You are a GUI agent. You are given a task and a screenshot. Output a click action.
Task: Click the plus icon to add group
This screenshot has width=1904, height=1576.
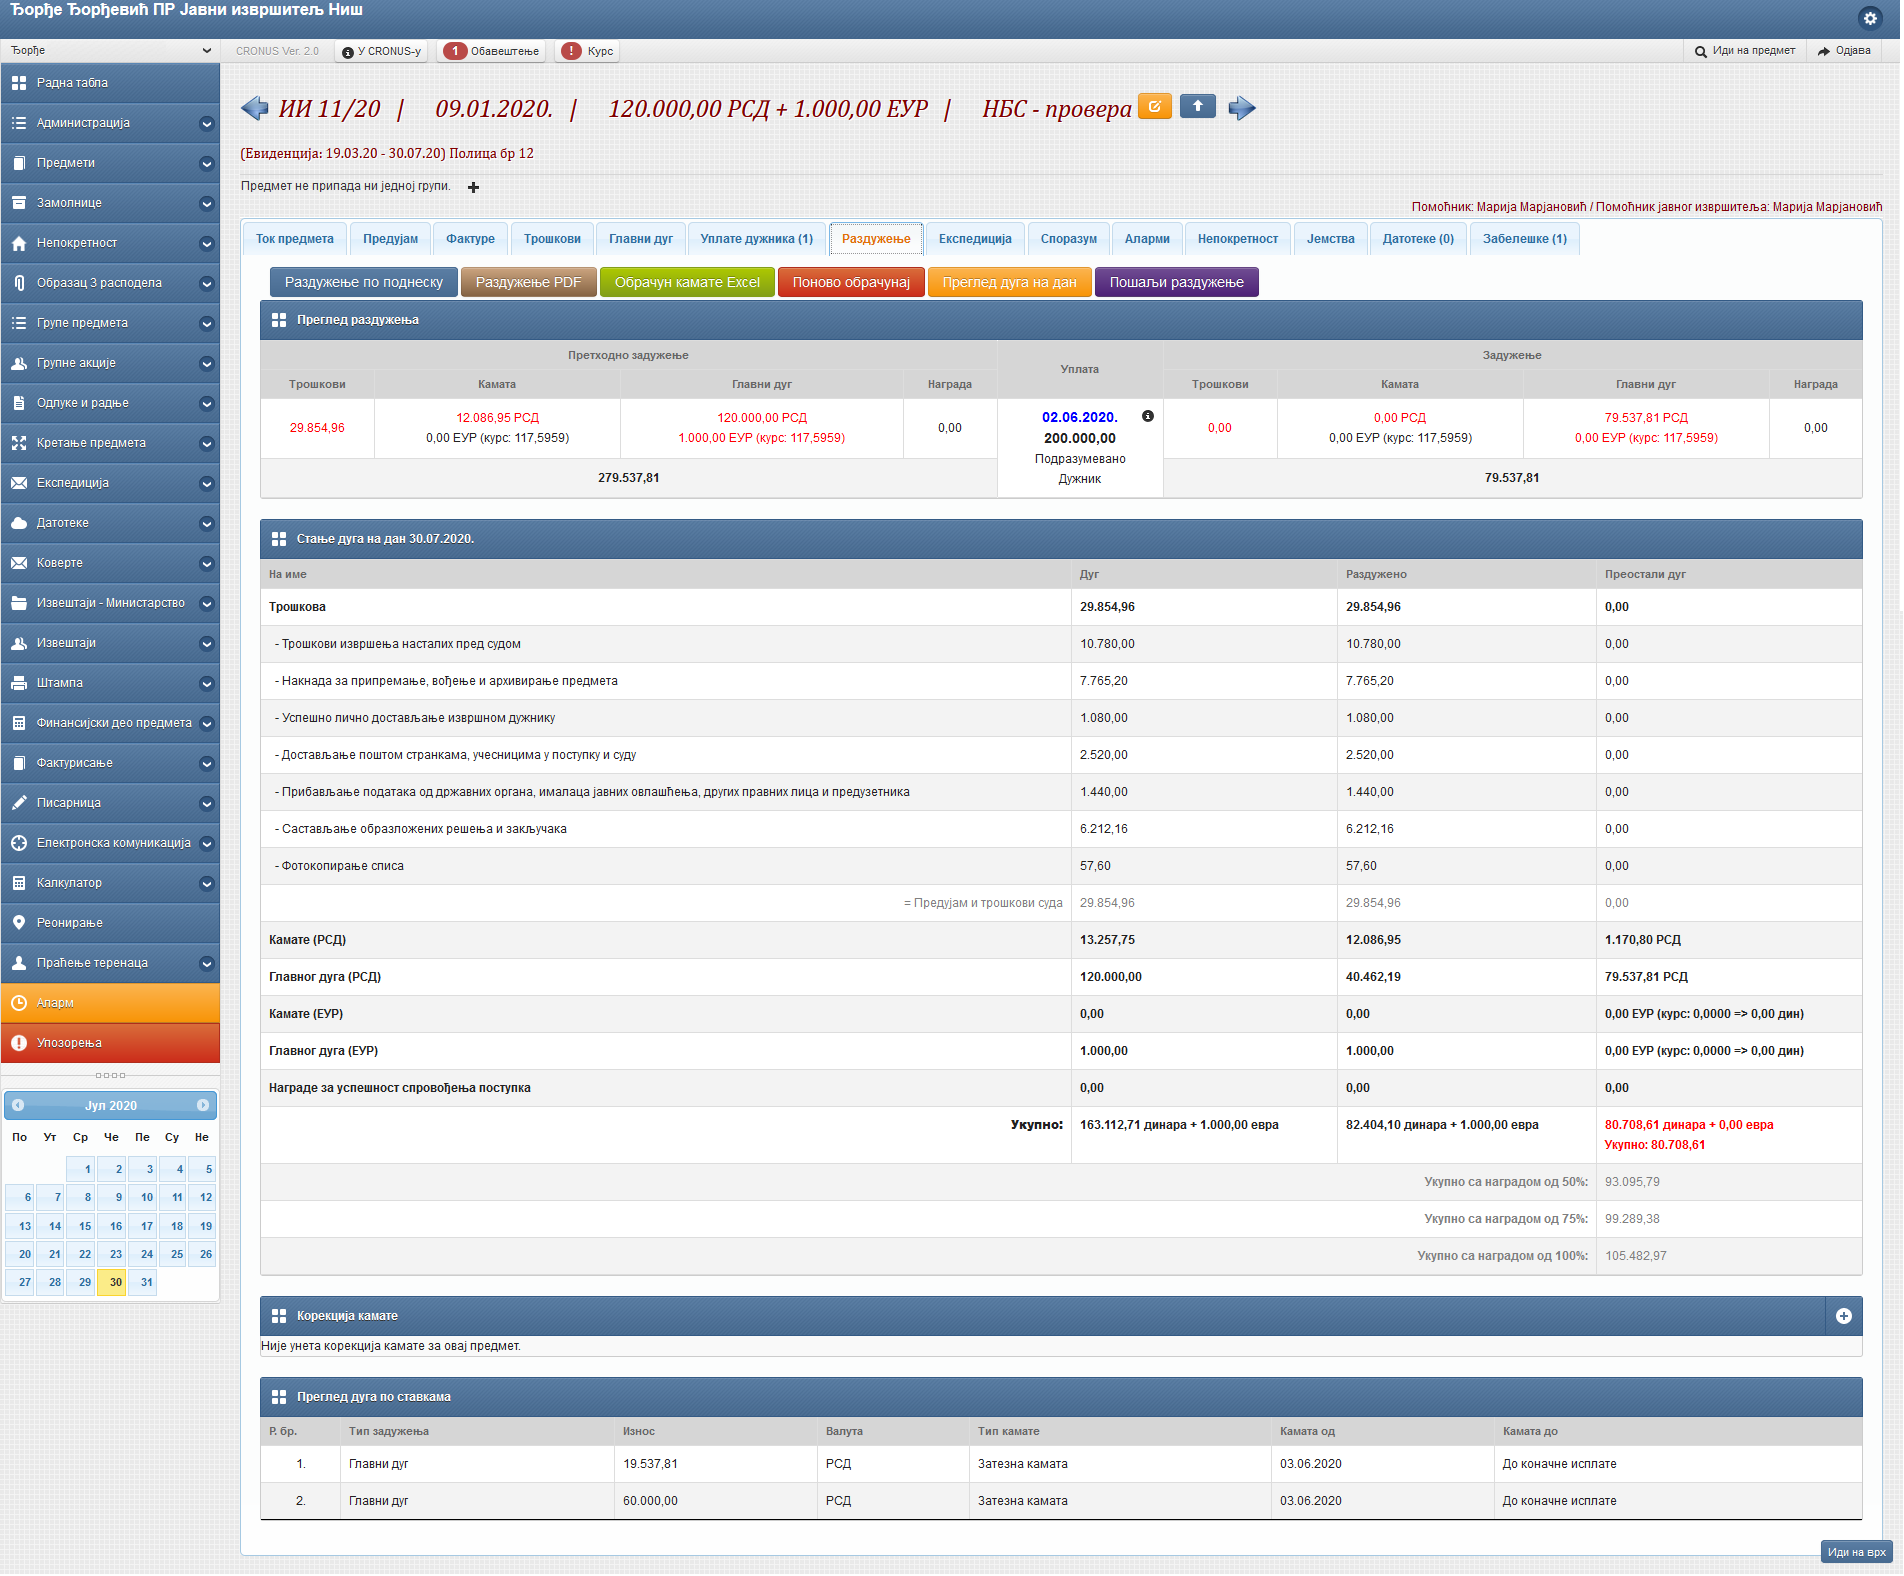click(x=473, y=187)
